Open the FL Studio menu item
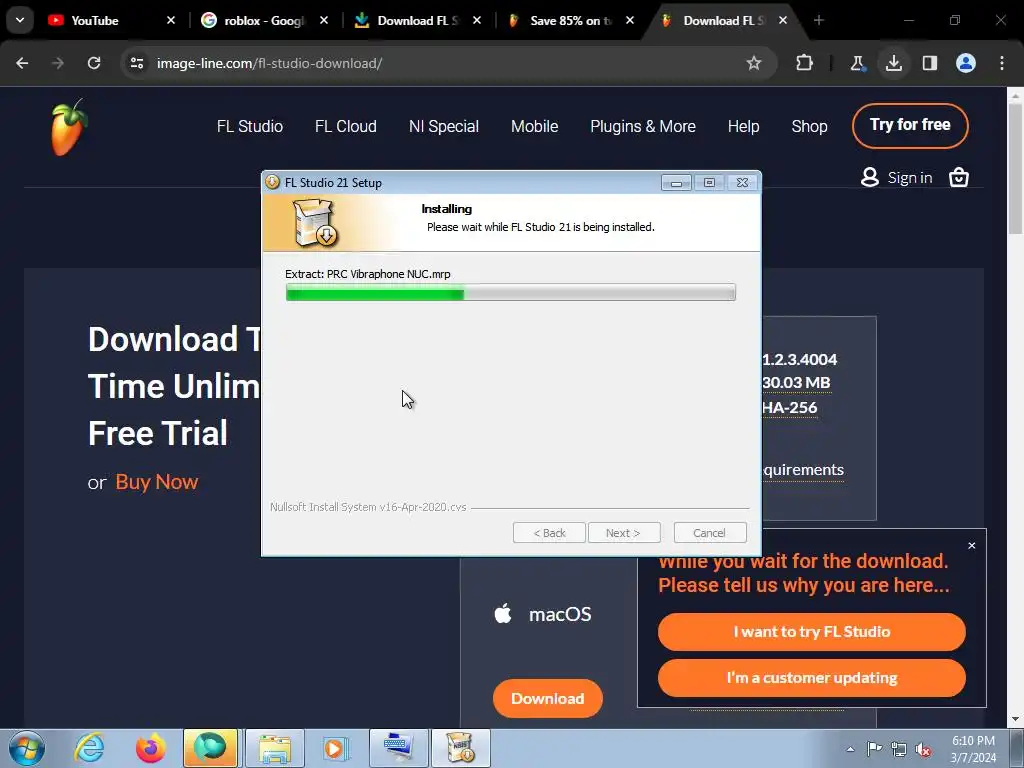This screenshot has height=768, width=1024. pyautogui.click(x=249, y=126)
